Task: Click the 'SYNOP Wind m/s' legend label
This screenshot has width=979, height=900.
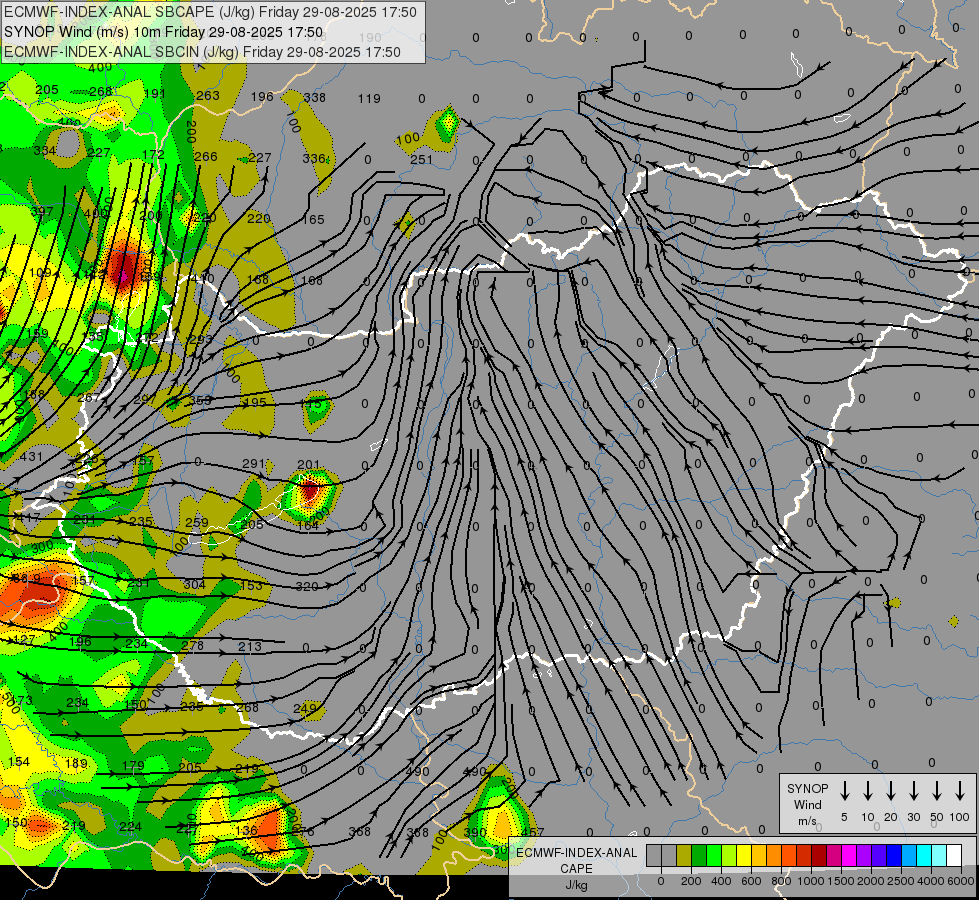Action: (x=807, y=804)
